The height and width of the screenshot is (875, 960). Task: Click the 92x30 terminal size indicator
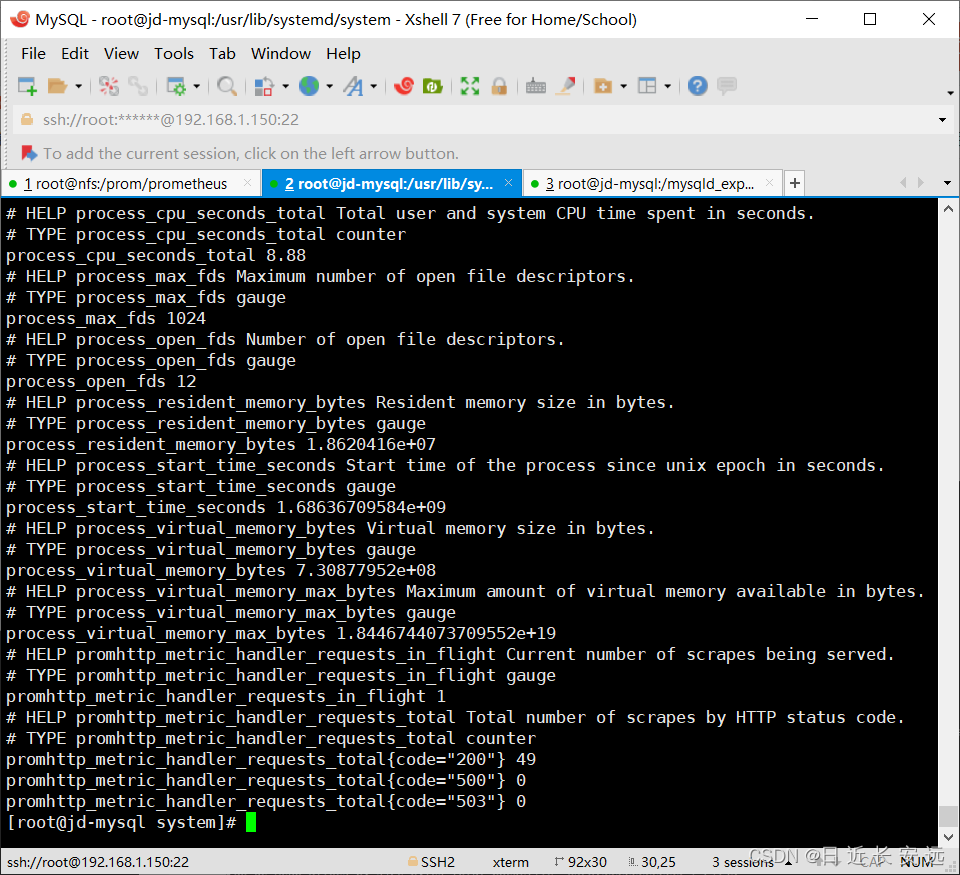580,862
